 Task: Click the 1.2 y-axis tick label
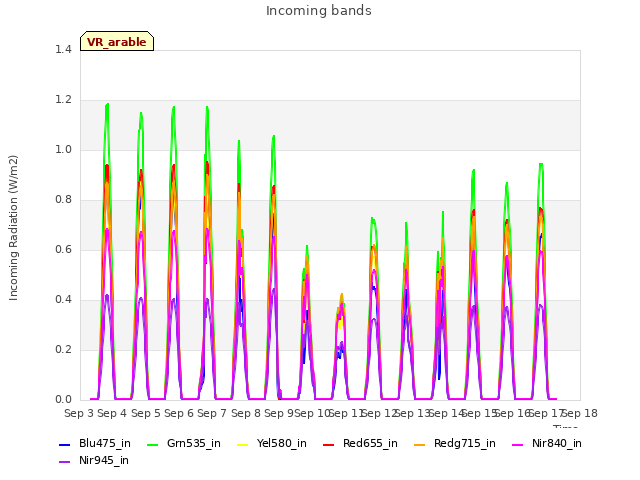click(x=63, y=100)
